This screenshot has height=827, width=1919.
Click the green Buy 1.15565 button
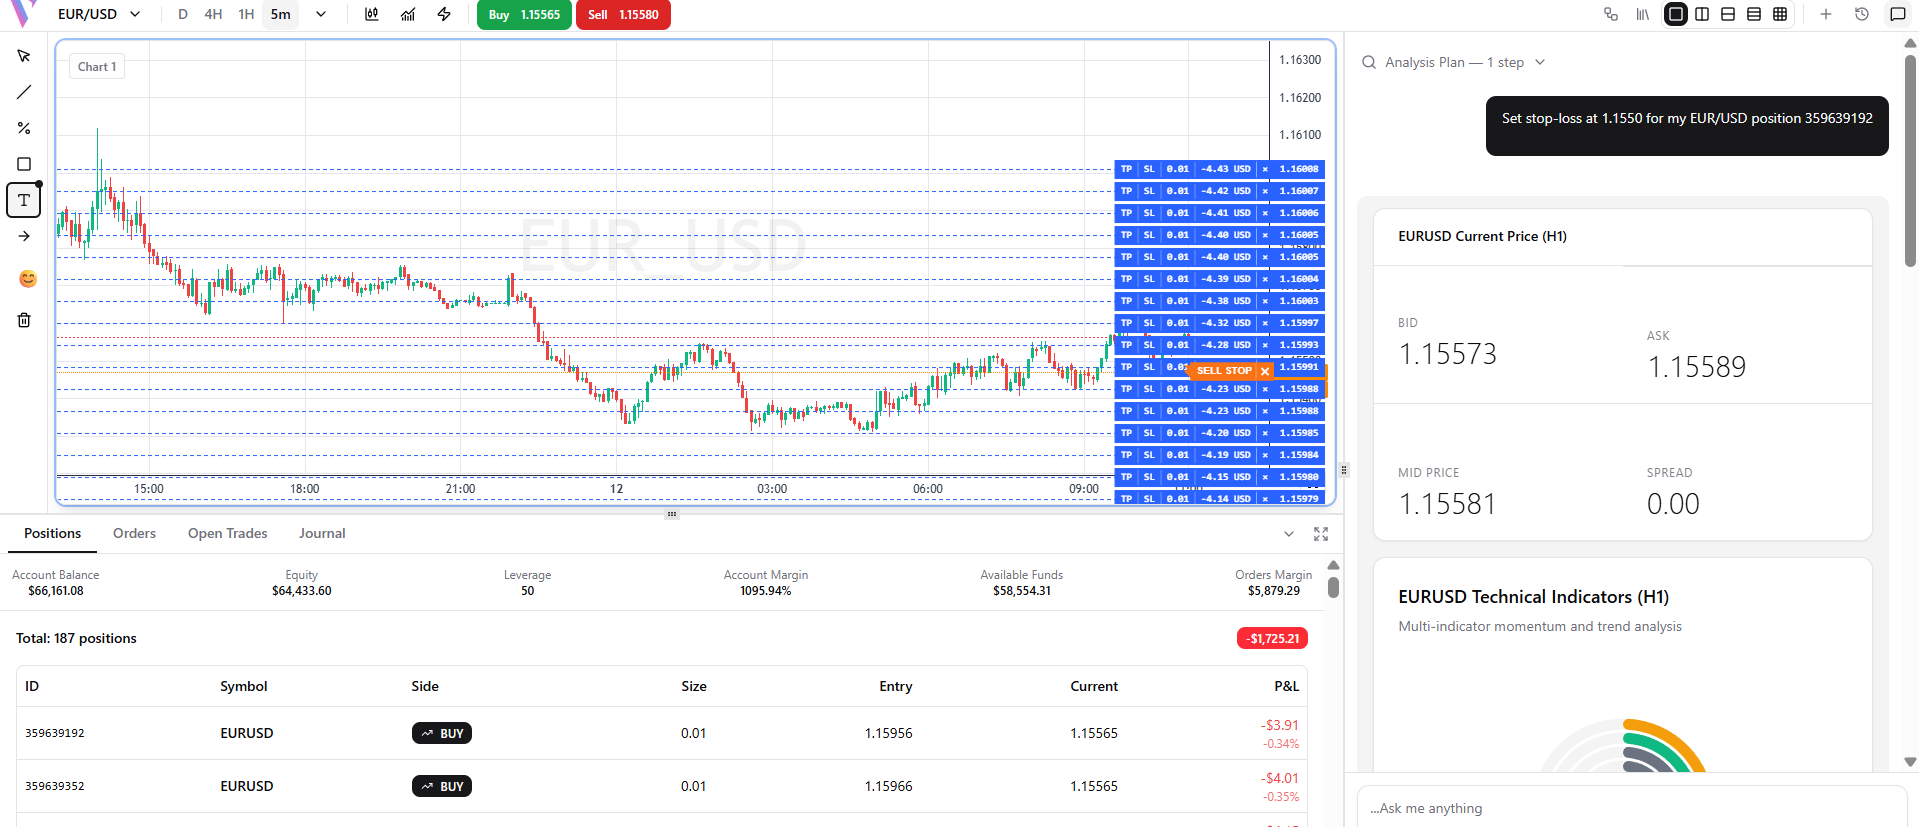[524, 15]
